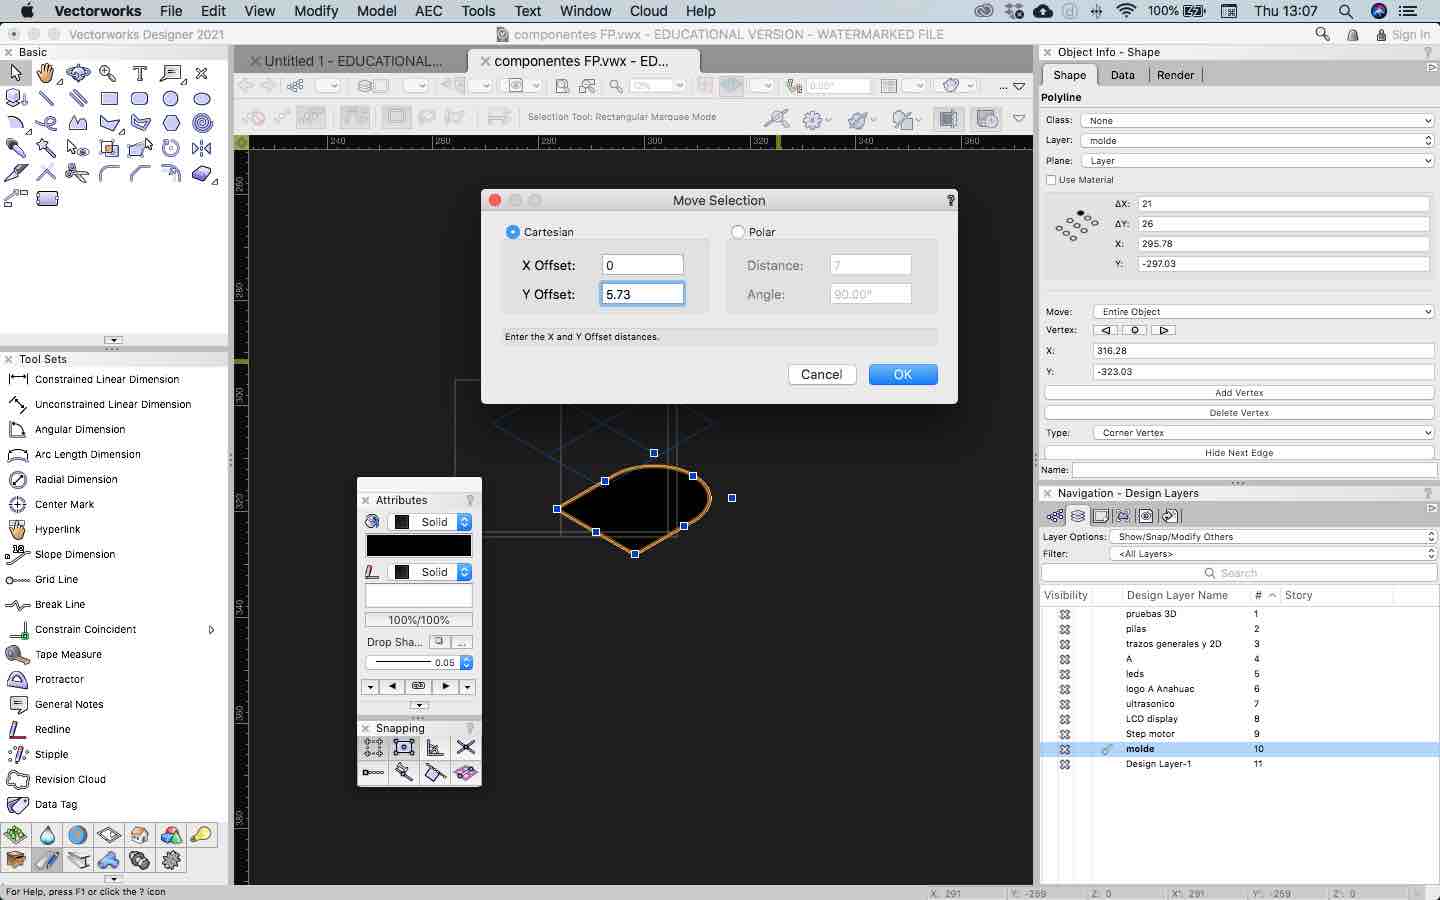Choose the Rotate tool

(x=171, y=148)
